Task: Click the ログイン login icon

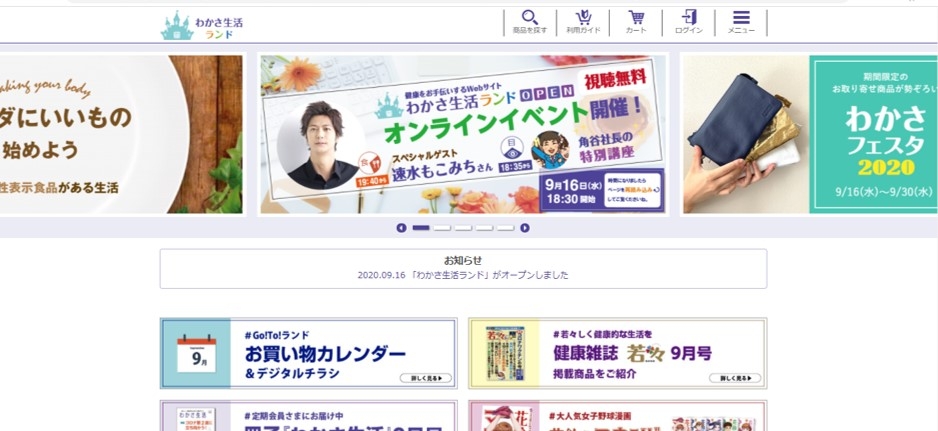Action: pos(689,22)
